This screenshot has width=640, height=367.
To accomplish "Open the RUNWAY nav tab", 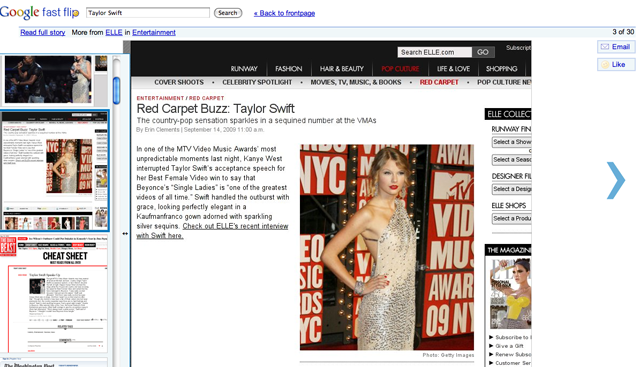I will tap(244, 69).
